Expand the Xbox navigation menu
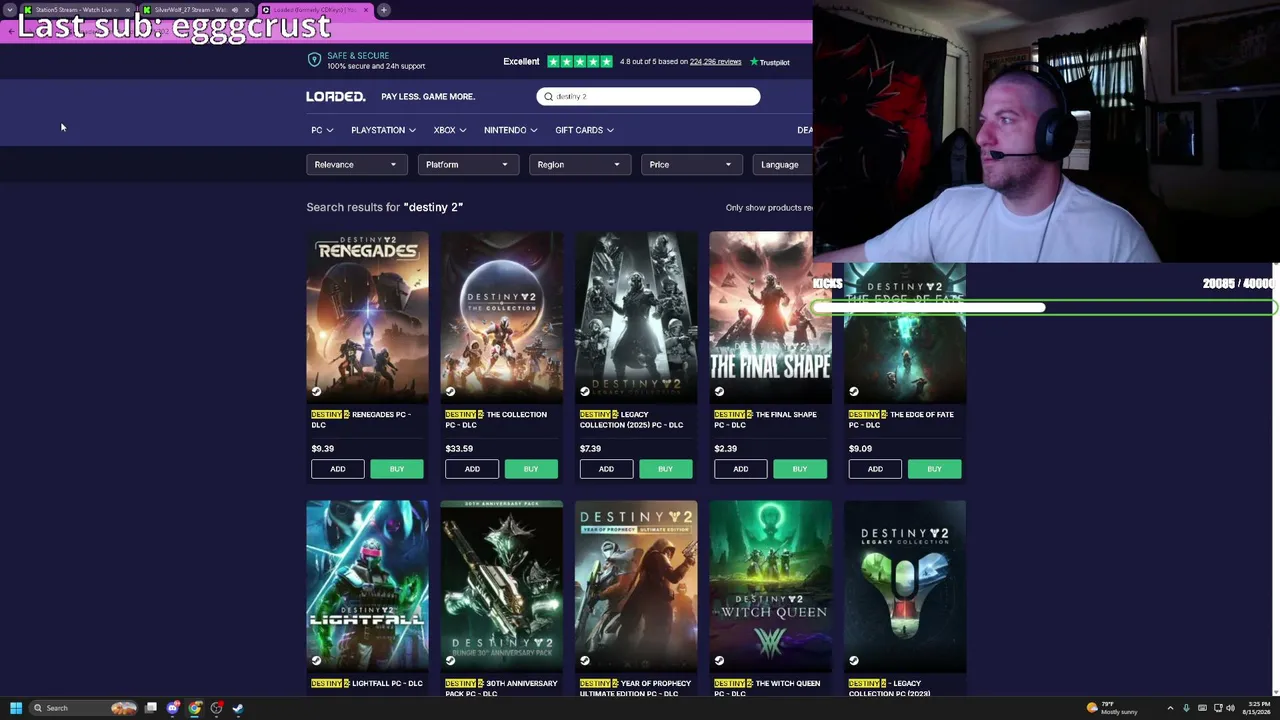1280x720 pixels. coord(450,130)
